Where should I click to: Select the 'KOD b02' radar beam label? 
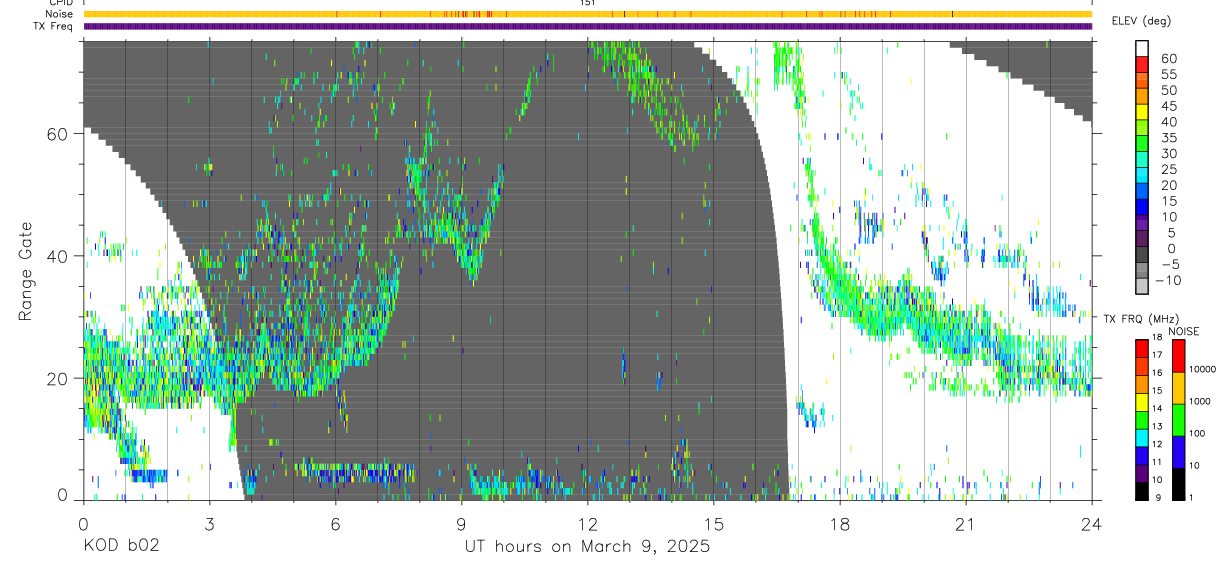(121, 547)
